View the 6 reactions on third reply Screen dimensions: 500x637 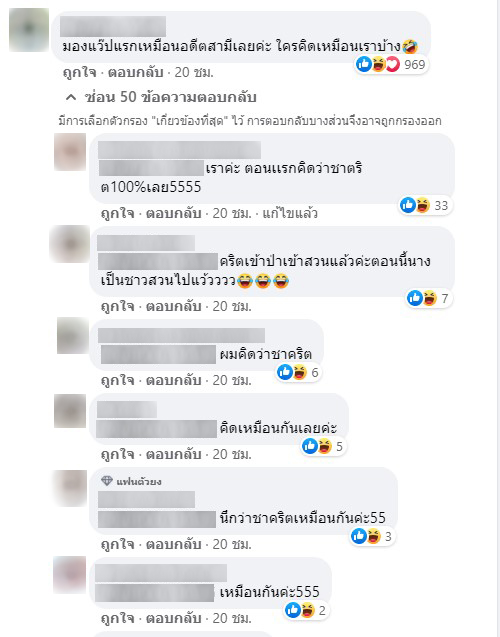coord(299,372)
